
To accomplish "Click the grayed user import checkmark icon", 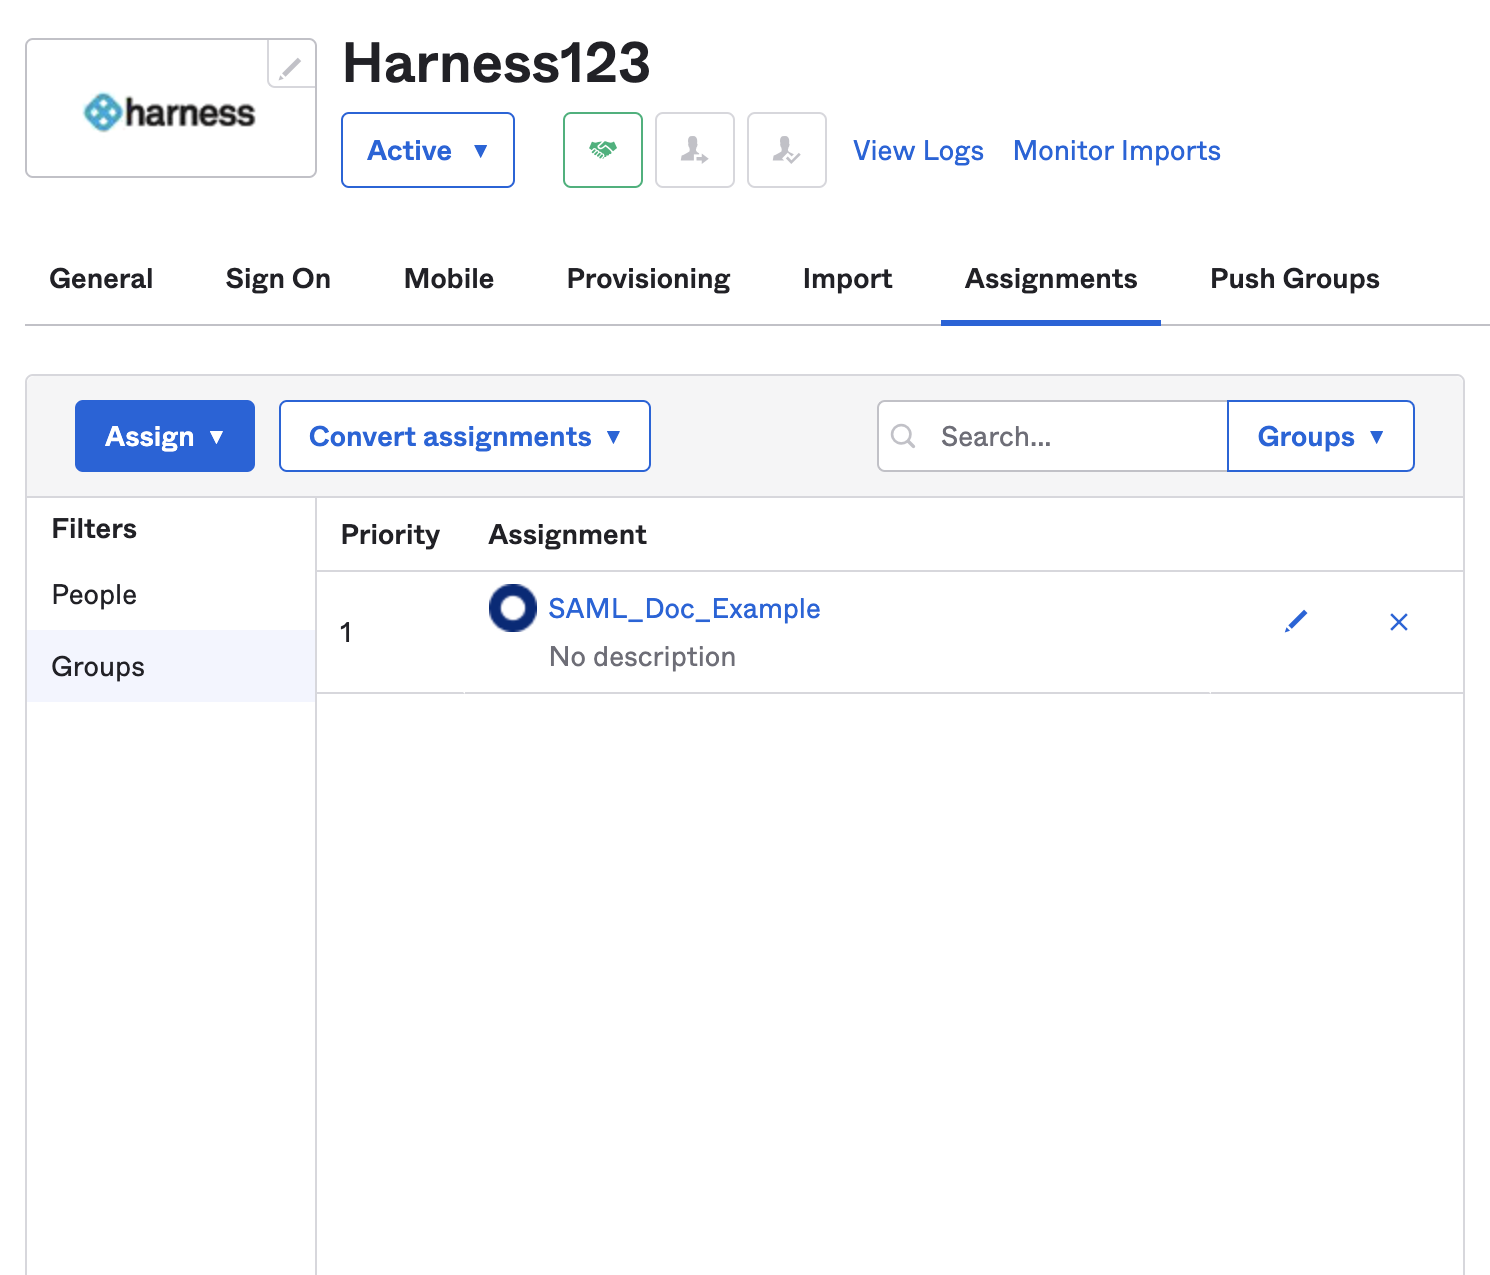I will (786, 150).
